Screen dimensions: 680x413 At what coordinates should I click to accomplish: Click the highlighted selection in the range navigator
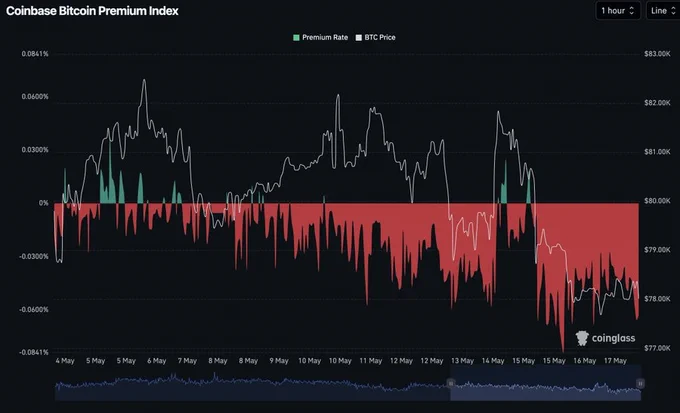pyautogui.click(x=546, y=384)
